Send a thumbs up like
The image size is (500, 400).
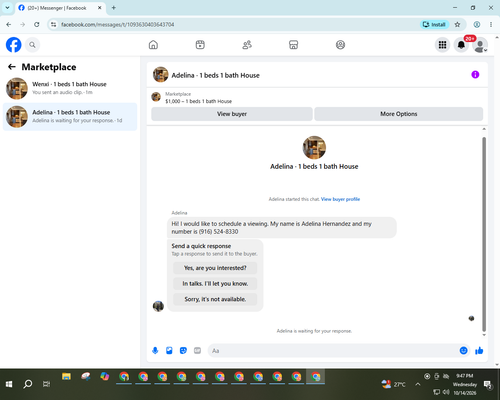click(x=479, y=350)
